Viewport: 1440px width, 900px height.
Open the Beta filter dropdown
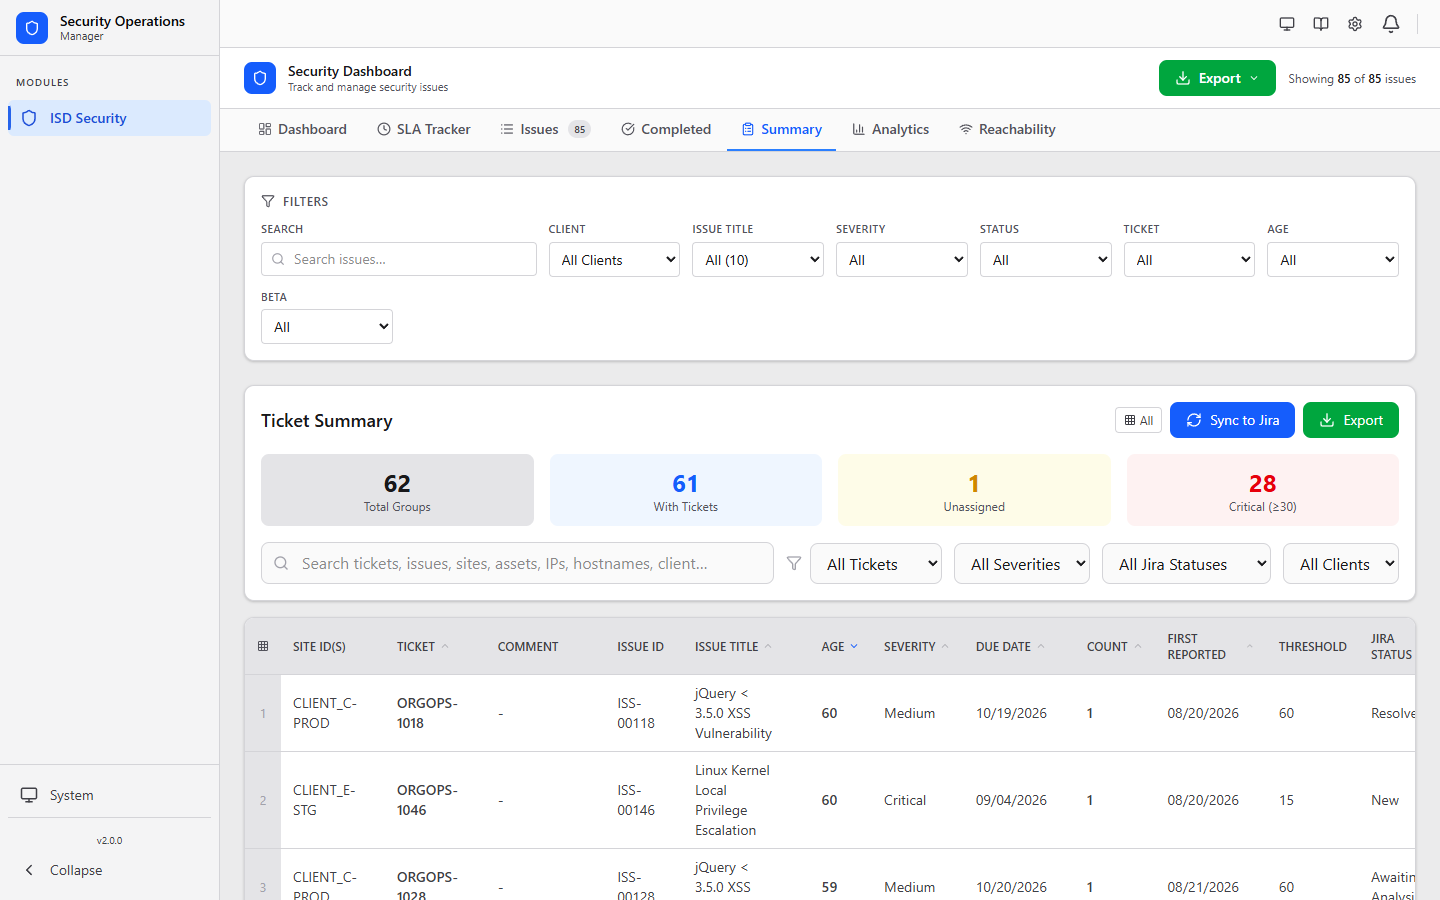[x=327, y=327]
